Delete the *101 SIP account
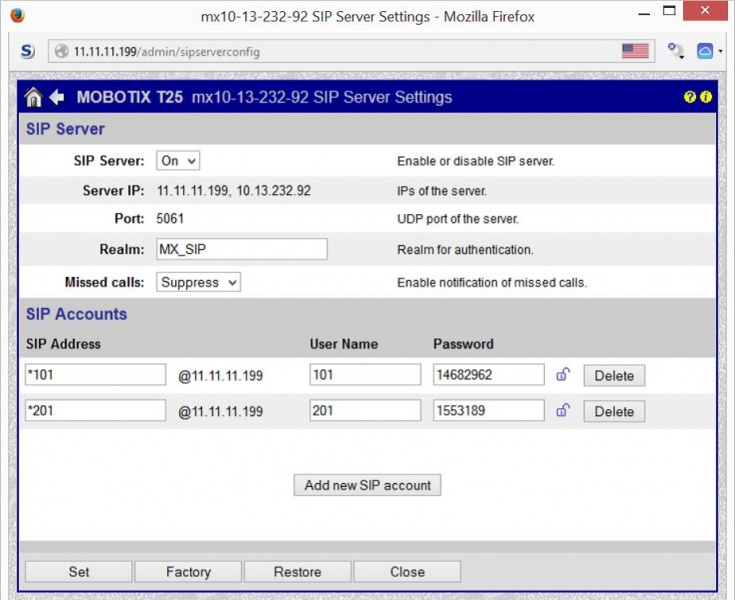 tap(614, 375)
